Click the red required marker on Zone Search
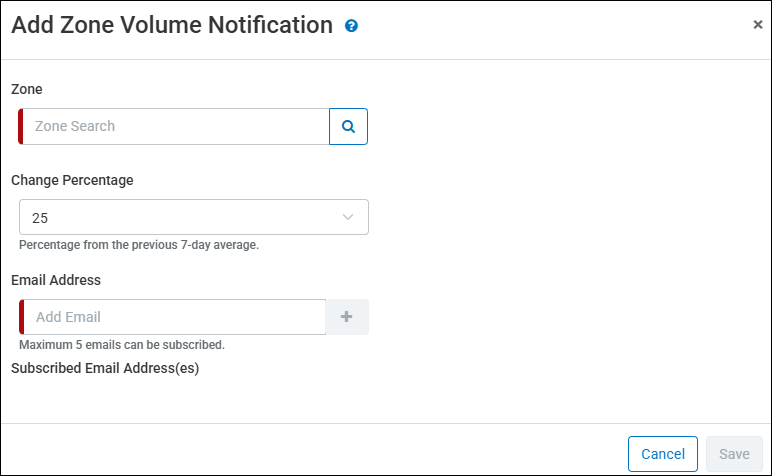The height and width of the screenshot is (476, 772). pos(21,126)
